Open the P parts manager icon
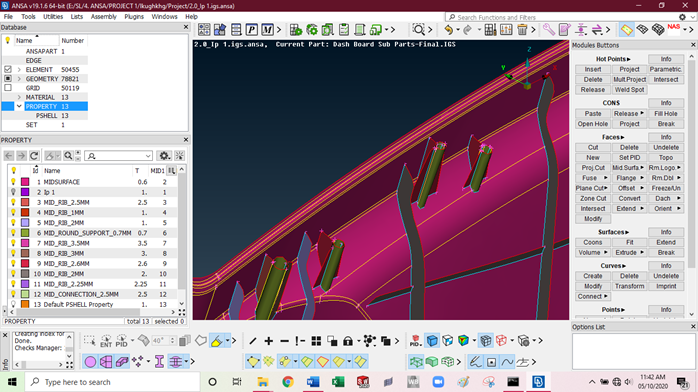The image size is (698, 392). point(252,30)
